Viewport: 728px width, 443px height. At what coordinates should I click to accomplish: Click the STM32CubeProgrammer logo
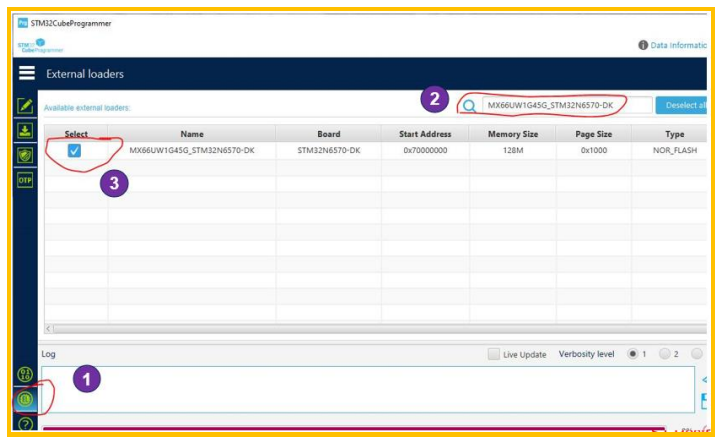click(40, 46)
